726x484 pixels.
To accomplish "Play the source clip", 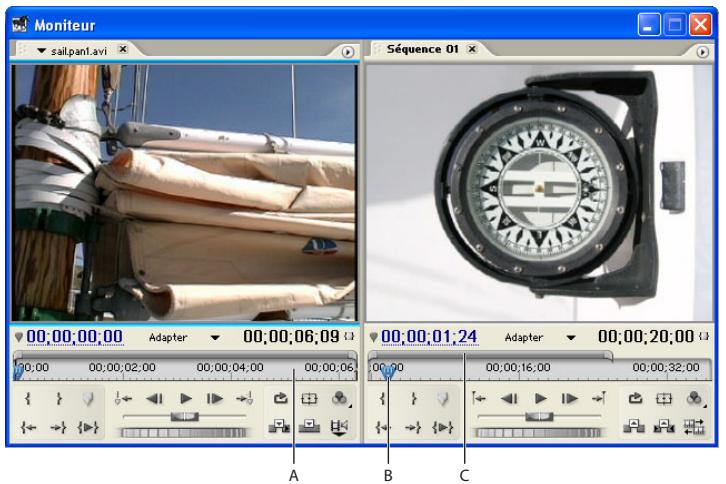I will click(184, 397).
